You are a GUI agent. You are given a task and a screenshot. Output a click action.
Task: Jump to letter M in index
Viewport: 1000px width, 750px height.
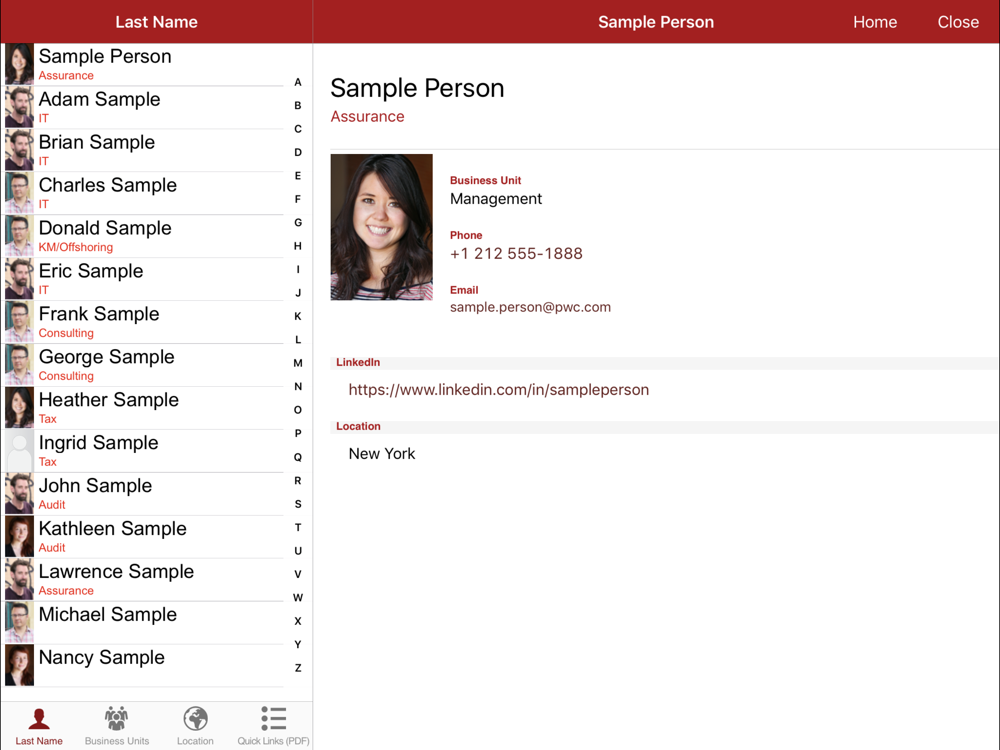coord(298,363)
